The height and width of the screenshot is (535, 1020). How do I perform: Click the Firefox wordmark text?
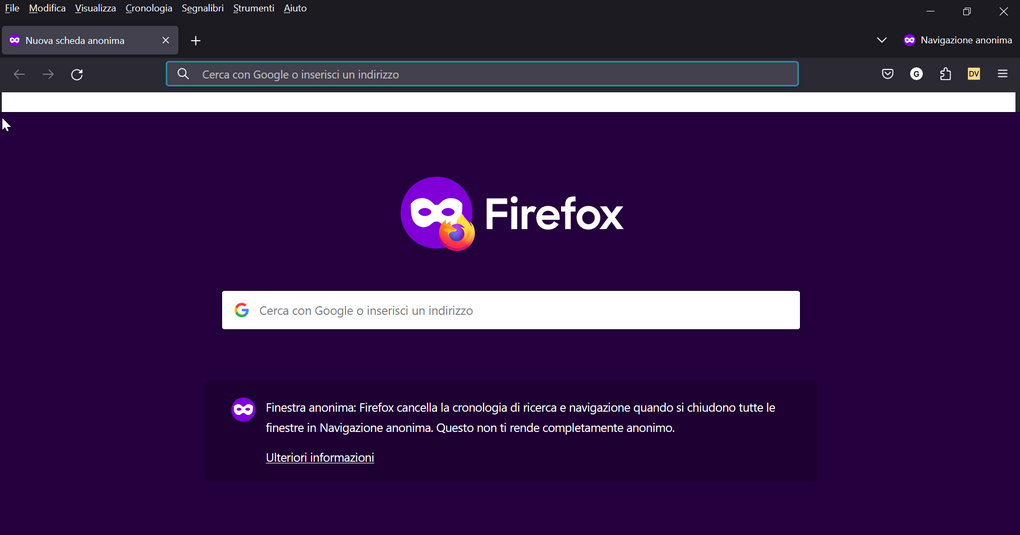click(554, 214)
